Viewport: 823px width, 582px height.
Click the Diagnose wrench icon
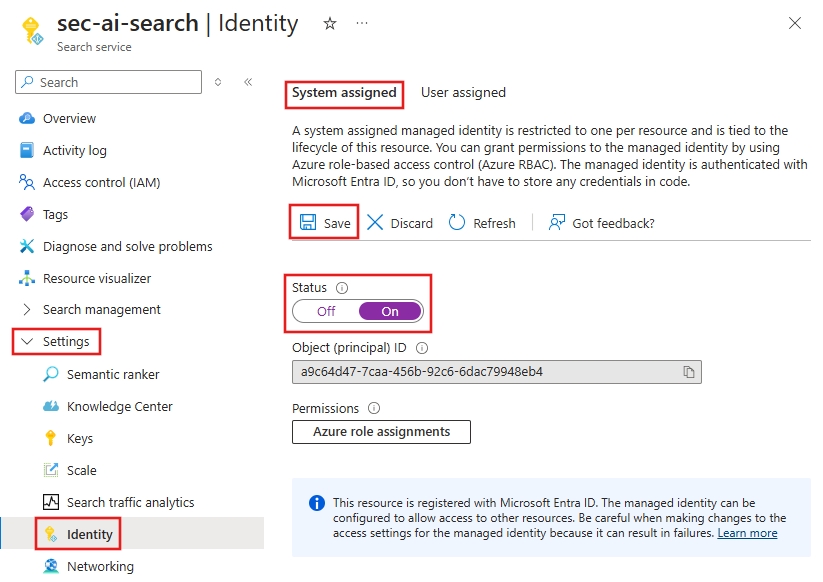click(x=27, y=246)
